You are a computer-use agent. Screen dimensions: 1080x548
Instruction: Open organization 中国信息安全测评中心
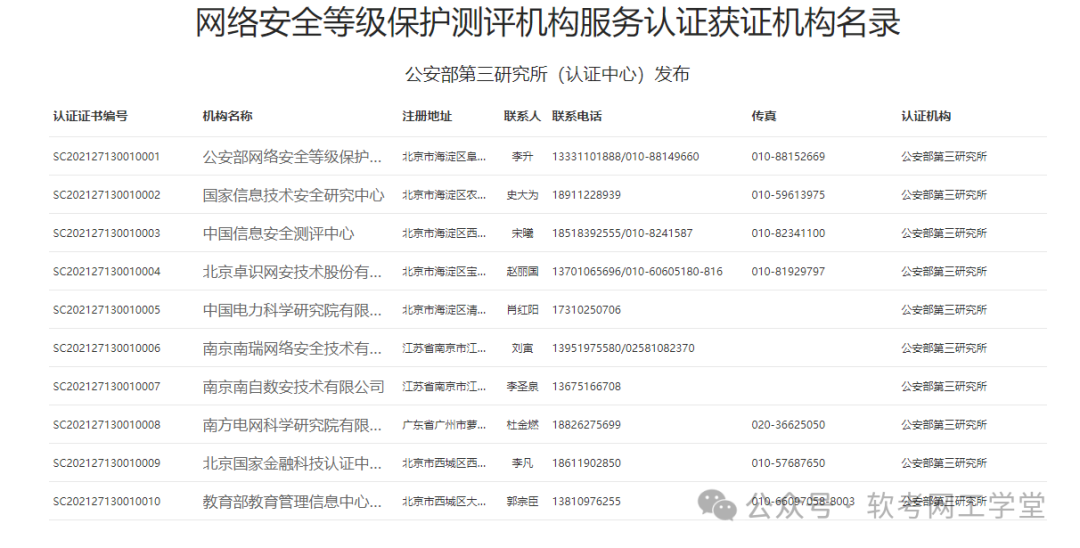coord(278,233)
